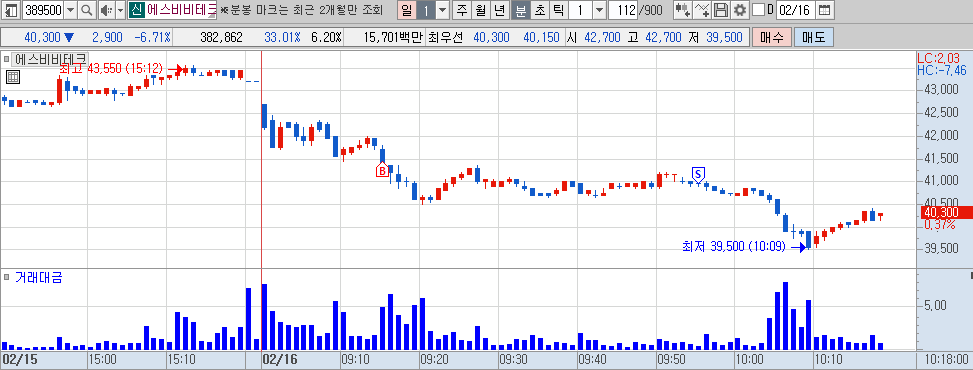Viewport: 973px width, 370px height.
Task: Expand the stock code 389500 dropdown
Action: click(70, 10)
